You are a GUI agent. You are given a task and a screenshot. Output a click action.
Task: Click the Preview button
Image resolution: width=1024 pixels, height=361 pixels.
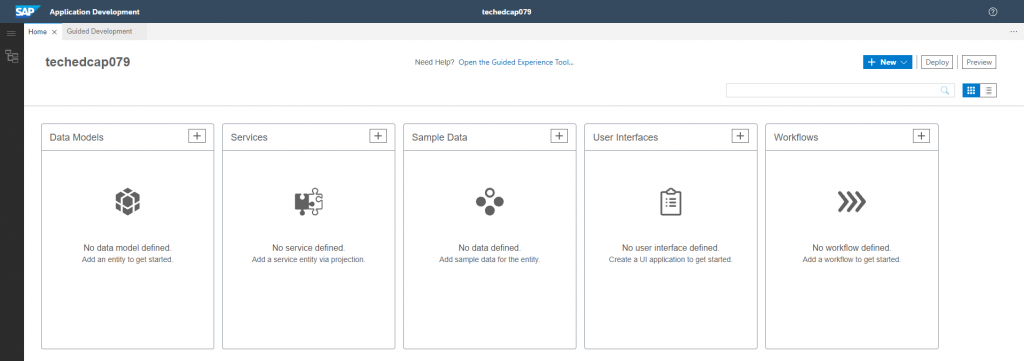pos(979,62)
